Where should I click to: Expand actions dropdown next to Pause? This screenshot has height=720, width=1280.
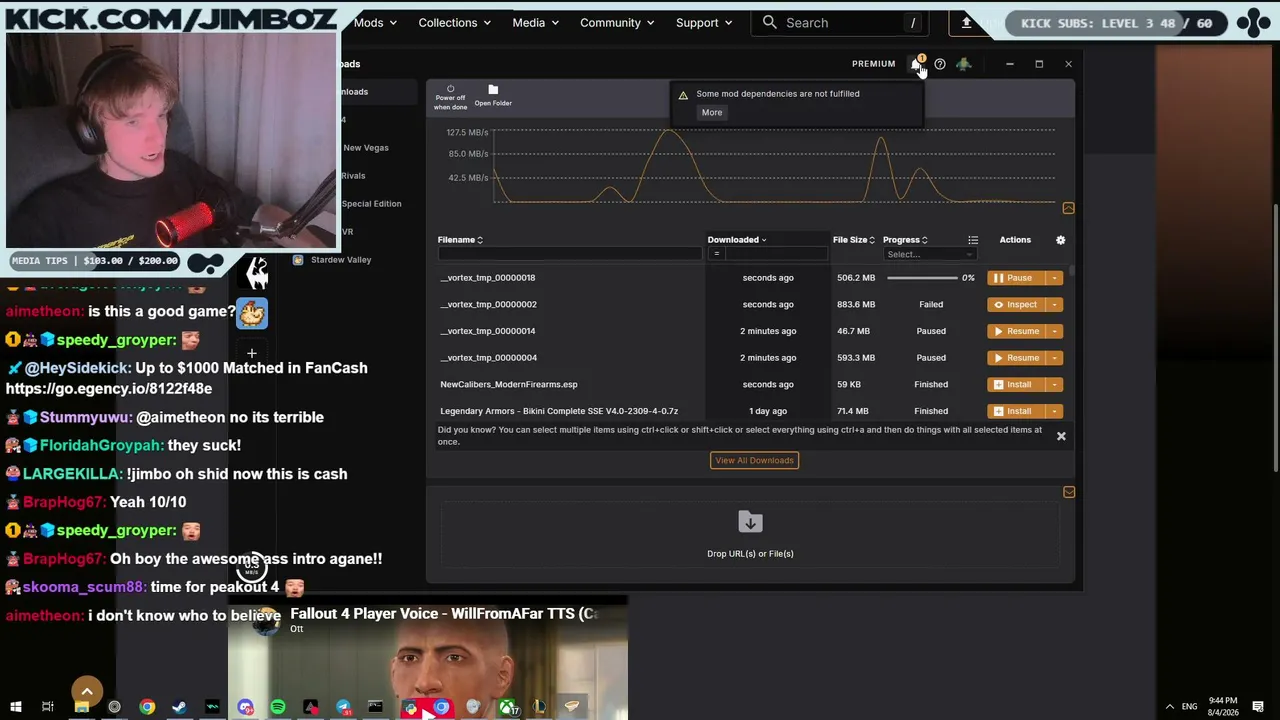pyautogui.click(x=1054, y=278)
